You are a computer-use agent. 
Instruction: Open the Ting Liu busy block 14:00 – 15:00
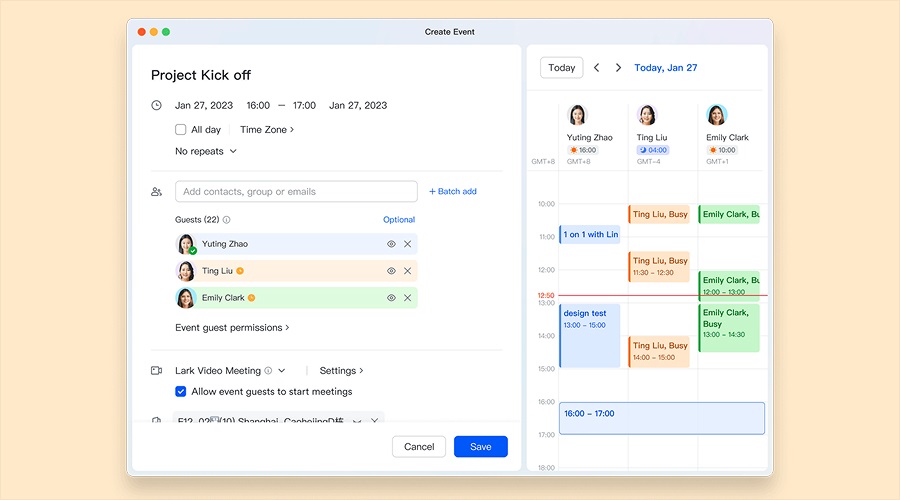659,352
